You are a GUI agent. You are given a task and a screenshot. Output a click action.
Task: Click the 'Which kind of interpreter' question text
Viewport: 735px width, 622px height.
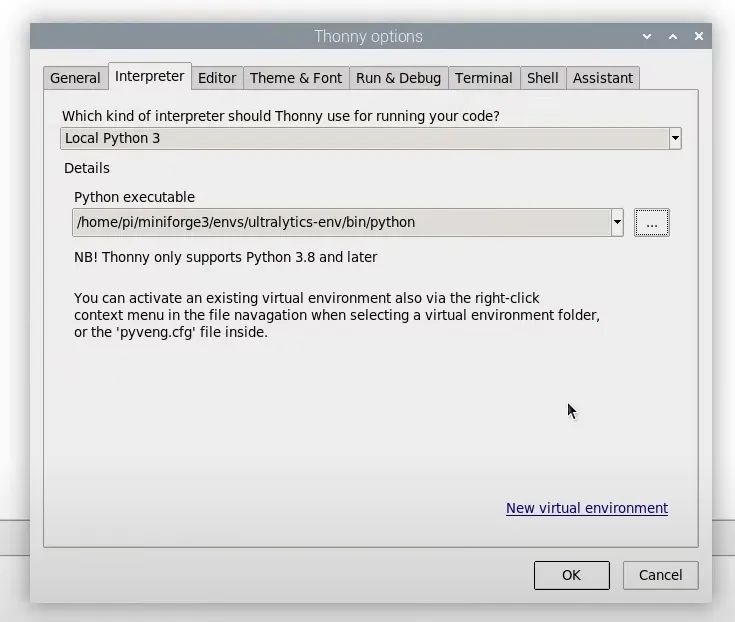pos(281,116)
